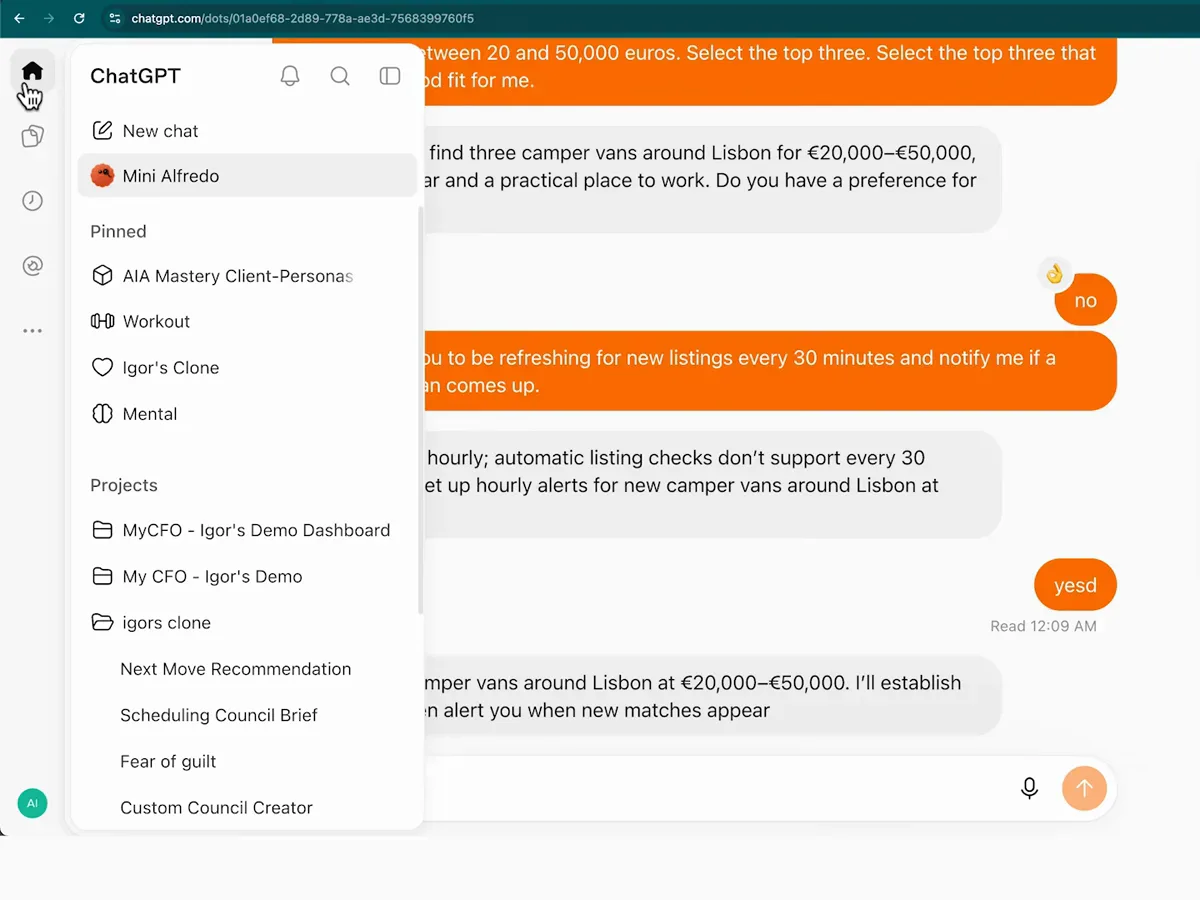Click the orange "yesd" message bubble
Screen dimensions: 1200x900
click(1075, 585)
